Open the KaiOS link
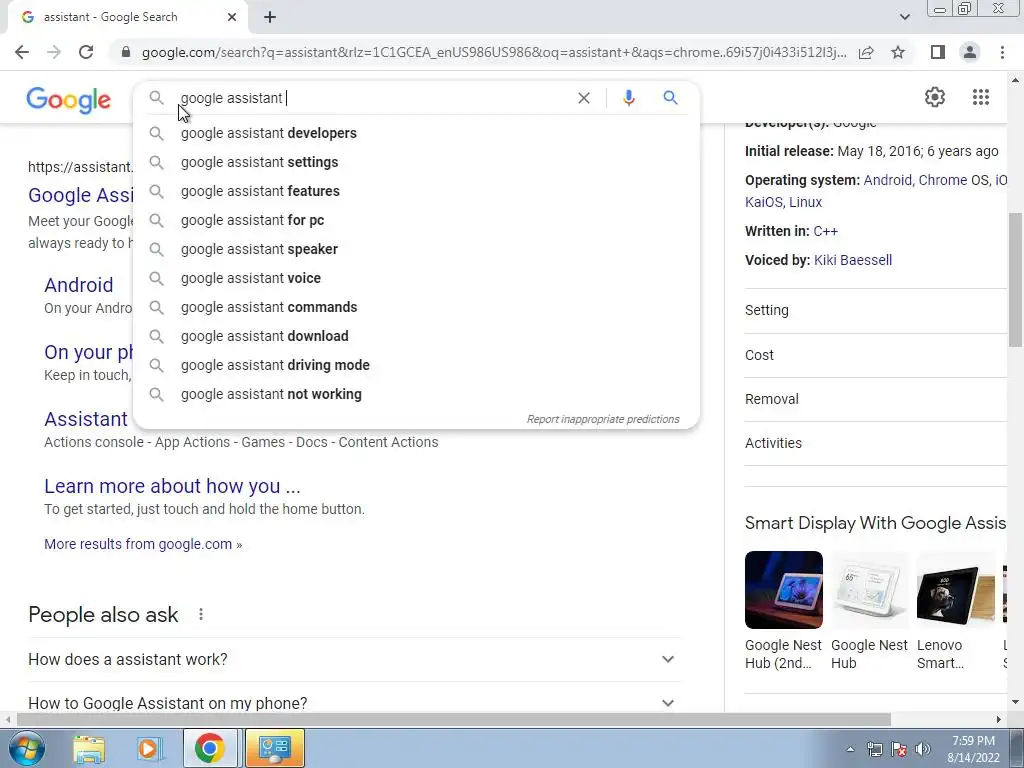Viewport: 1024px width, 768px height. pos(763,202)
